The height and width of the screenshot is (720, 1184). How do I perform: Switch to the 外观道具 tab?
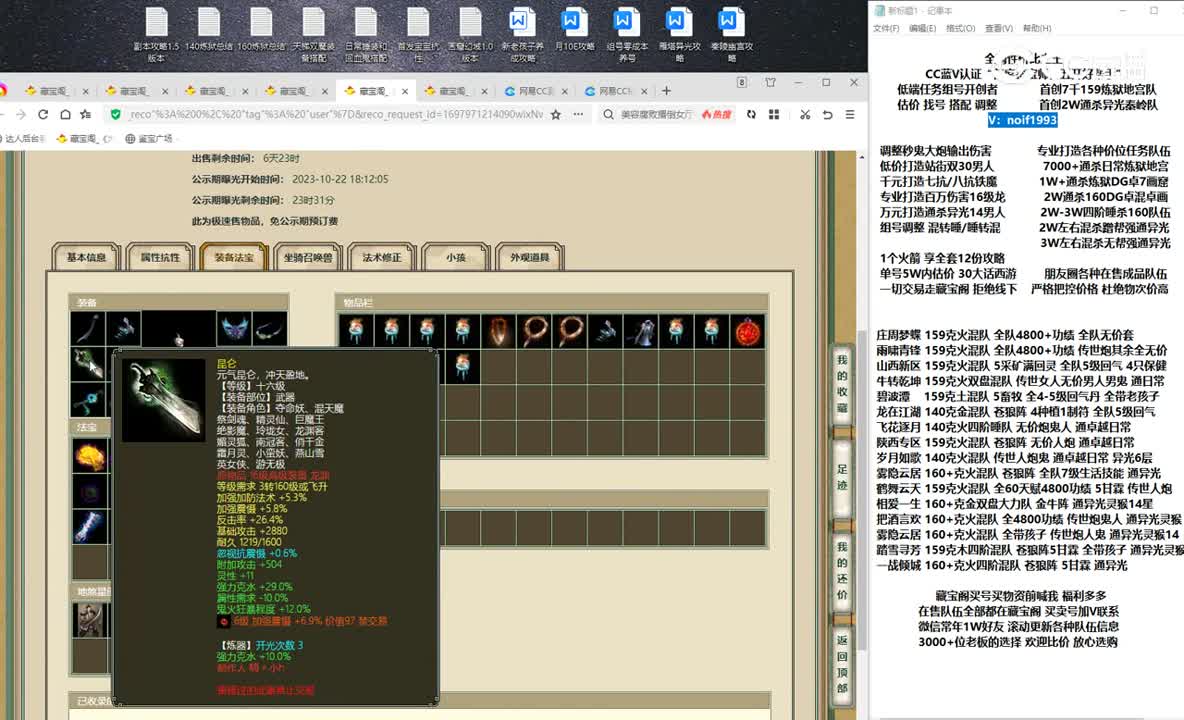[x=529, y=257]
